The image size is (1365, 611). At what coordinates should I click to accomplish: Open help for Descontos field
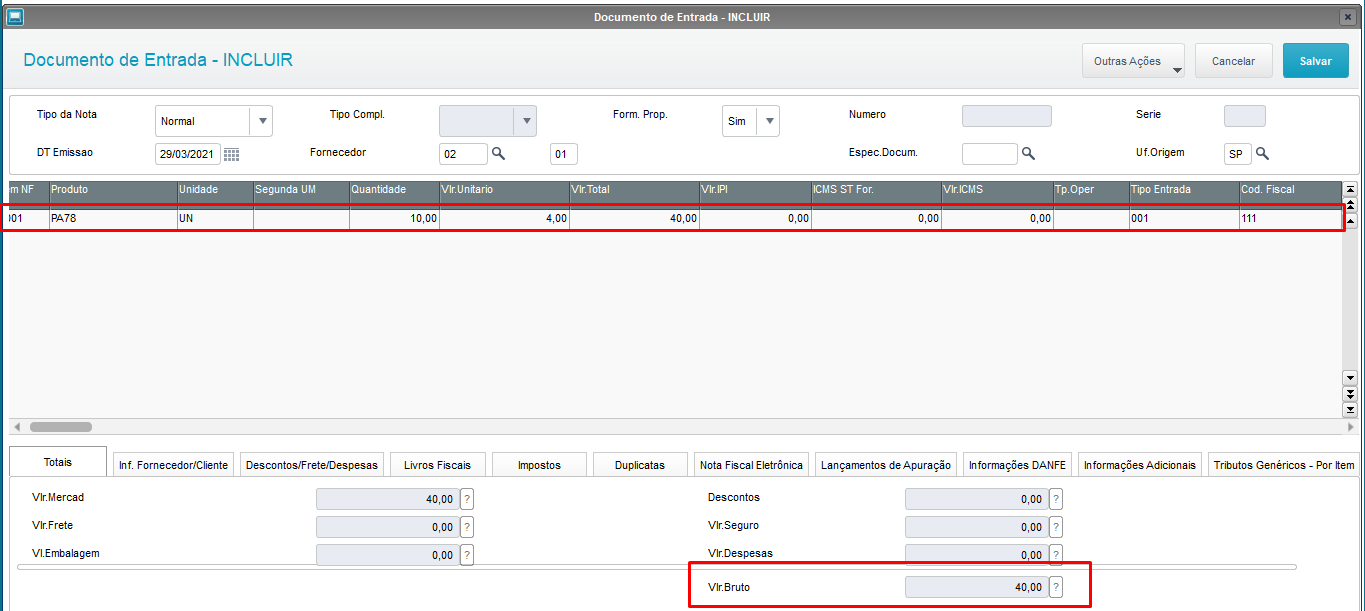pos(1056,499)
